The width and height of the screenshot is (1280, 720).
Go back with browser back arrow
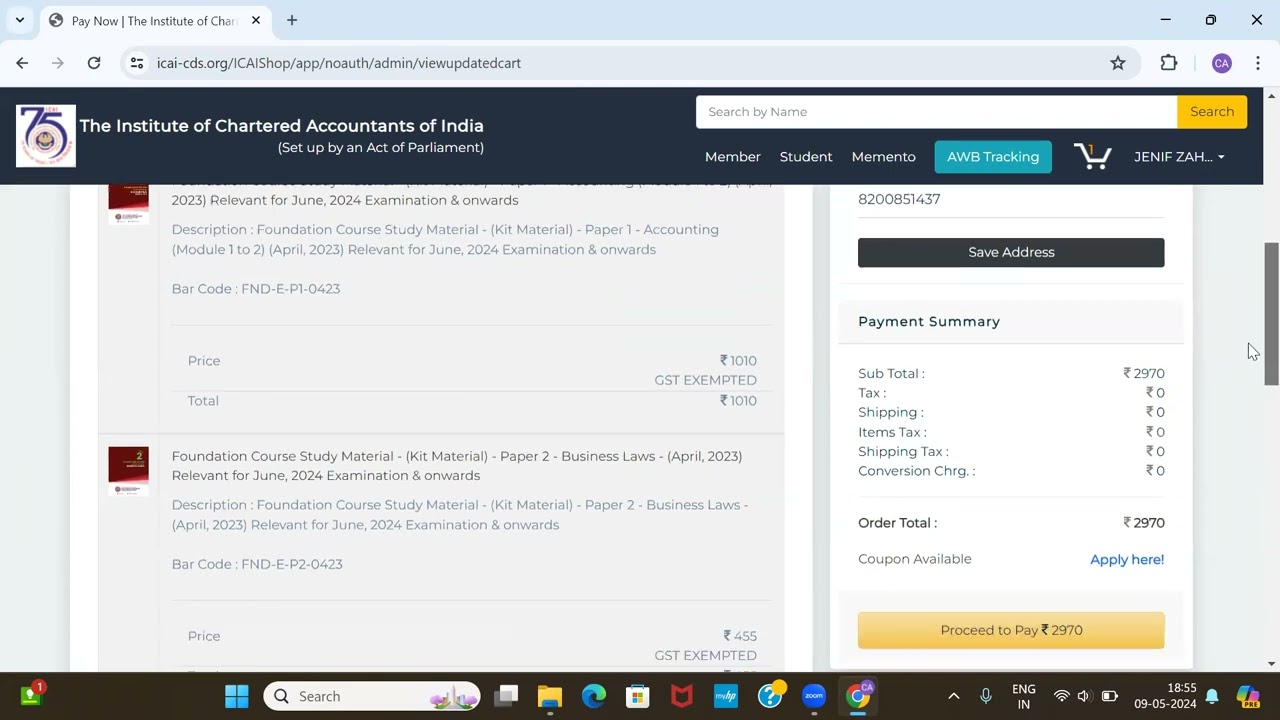tap(22, 63)
